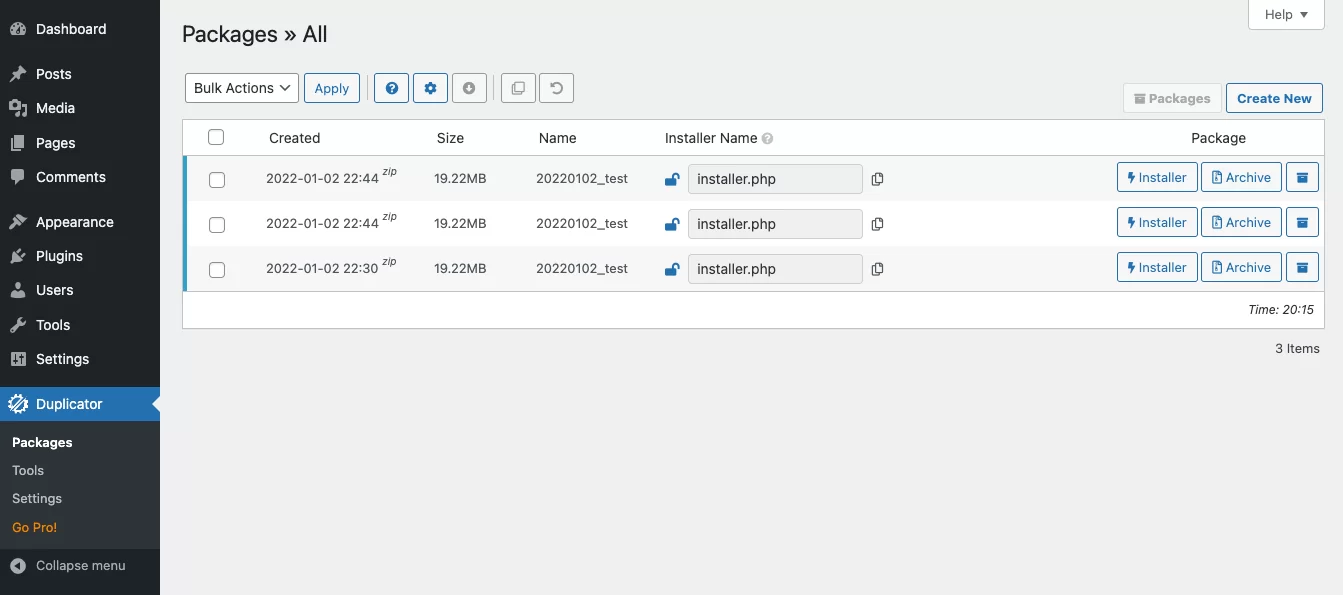Open package details box icon in 22:30 row
Viewport: 1343px width, 595px height.
(1302, 268)
